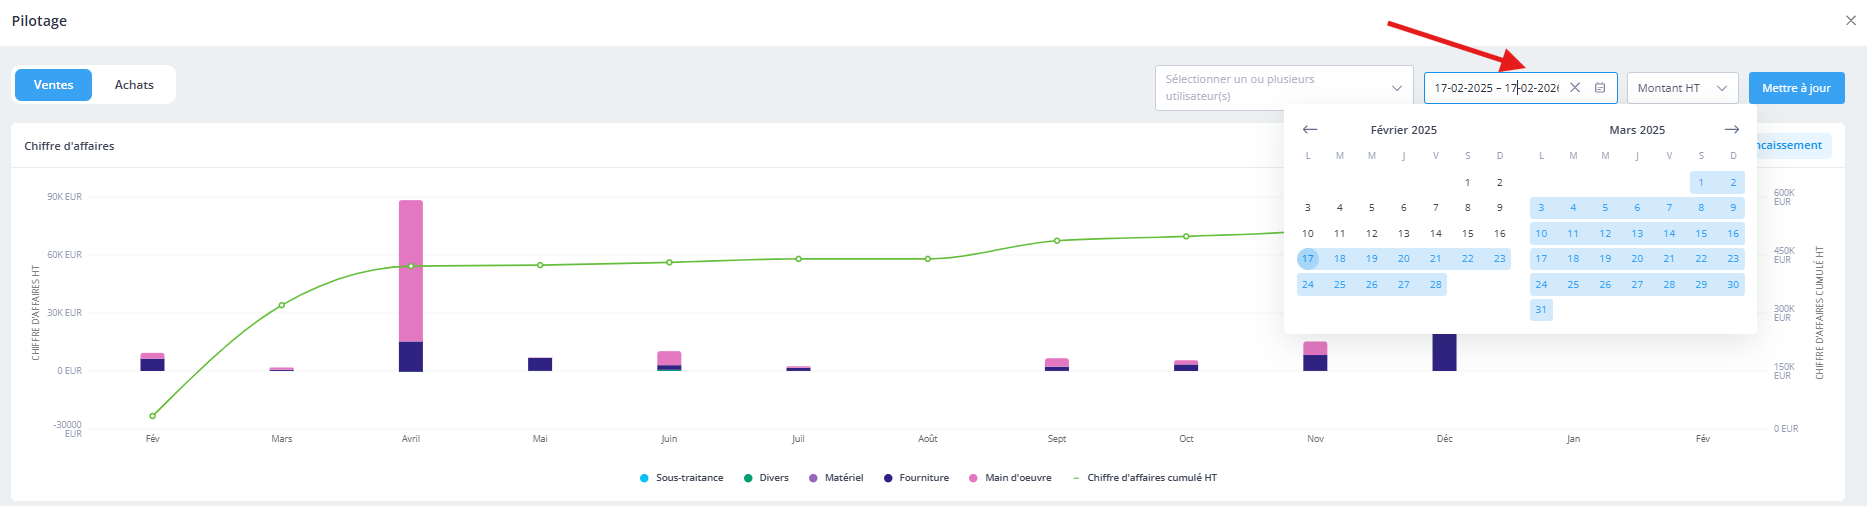Clear the date range with X icon
Image resolution: width=1867 pixels, height=506 pixels.
[1575, 88]
